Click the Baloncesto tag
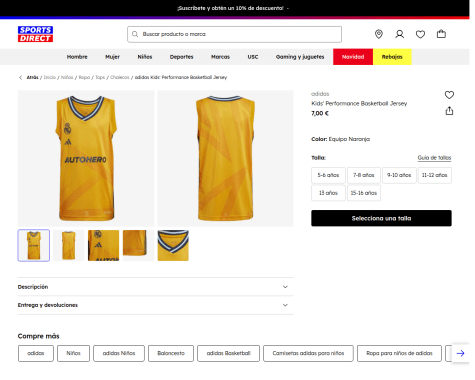Screen dimensions: 475x380 [171, 353]
